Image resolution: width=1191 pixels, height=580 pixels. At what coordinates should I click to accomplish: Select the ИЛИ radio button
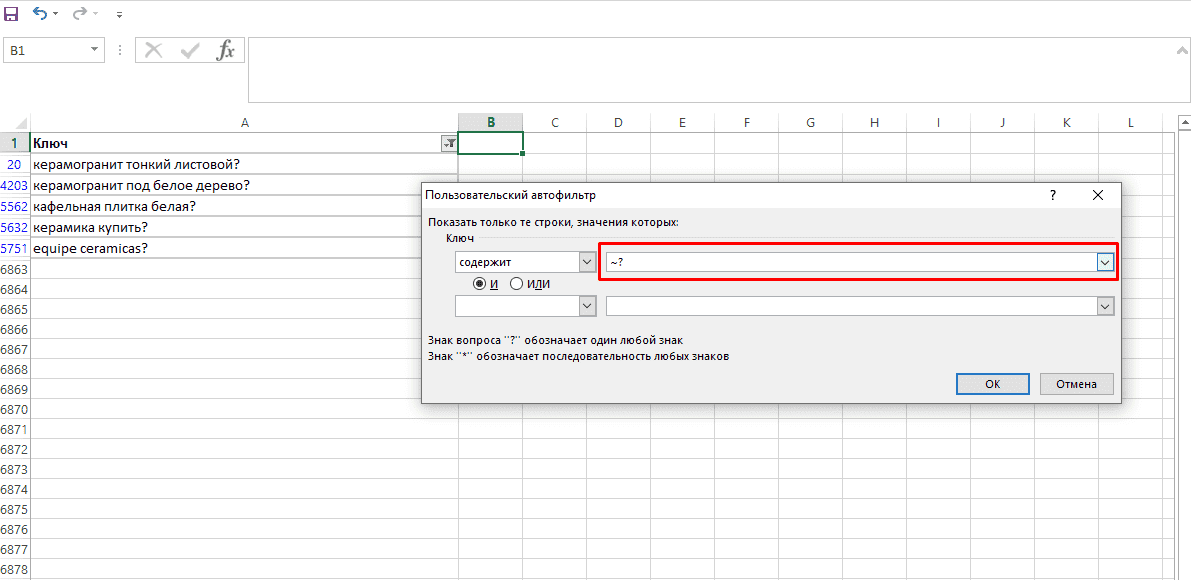(517, 284)
